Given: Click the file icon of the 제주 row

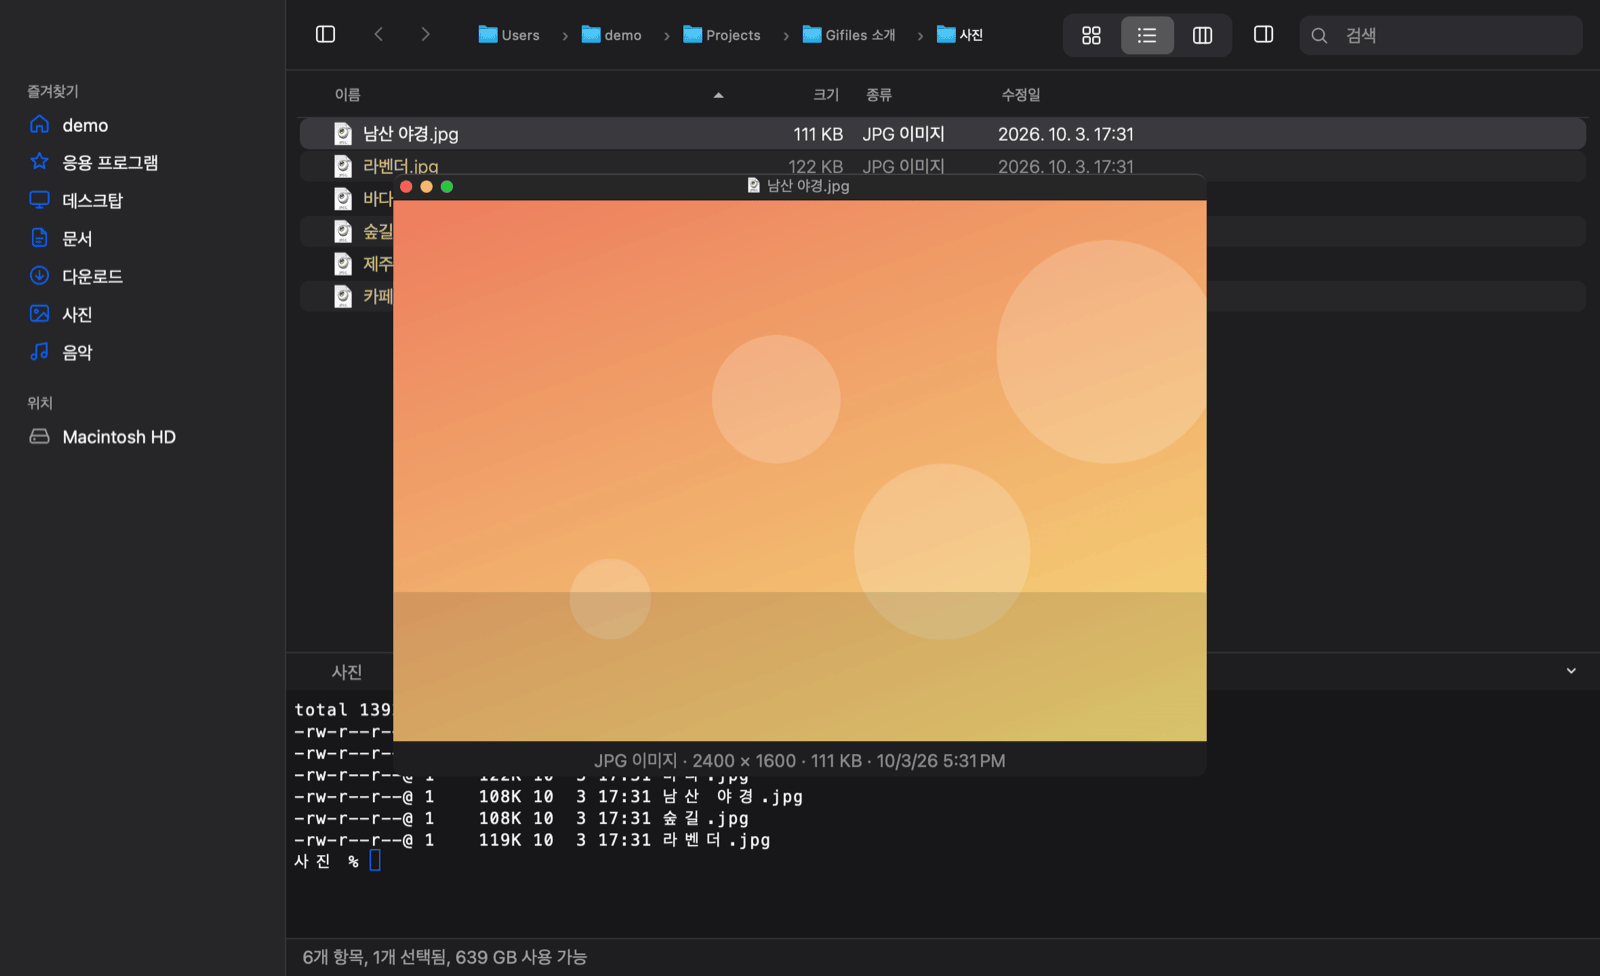Looking at the screenshot, I should tap(343, 264).
